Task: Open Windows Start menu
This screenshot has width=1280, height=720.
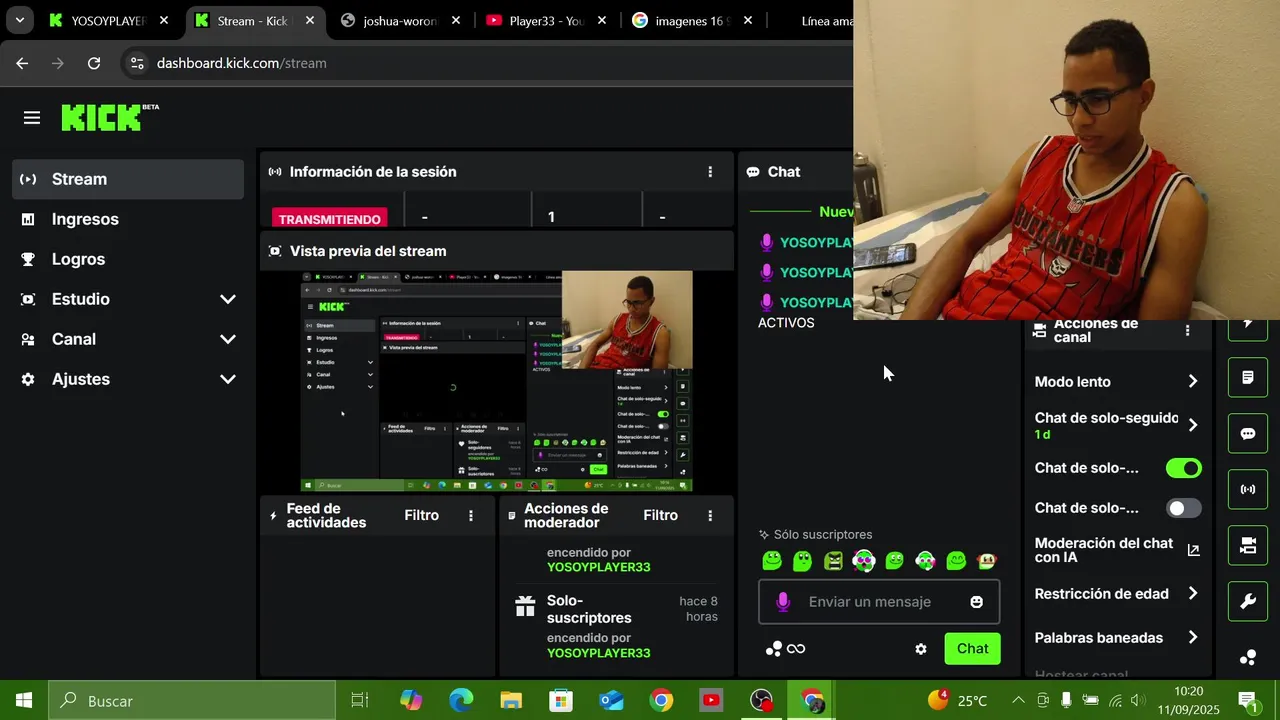Action: (x=24, y=701)
